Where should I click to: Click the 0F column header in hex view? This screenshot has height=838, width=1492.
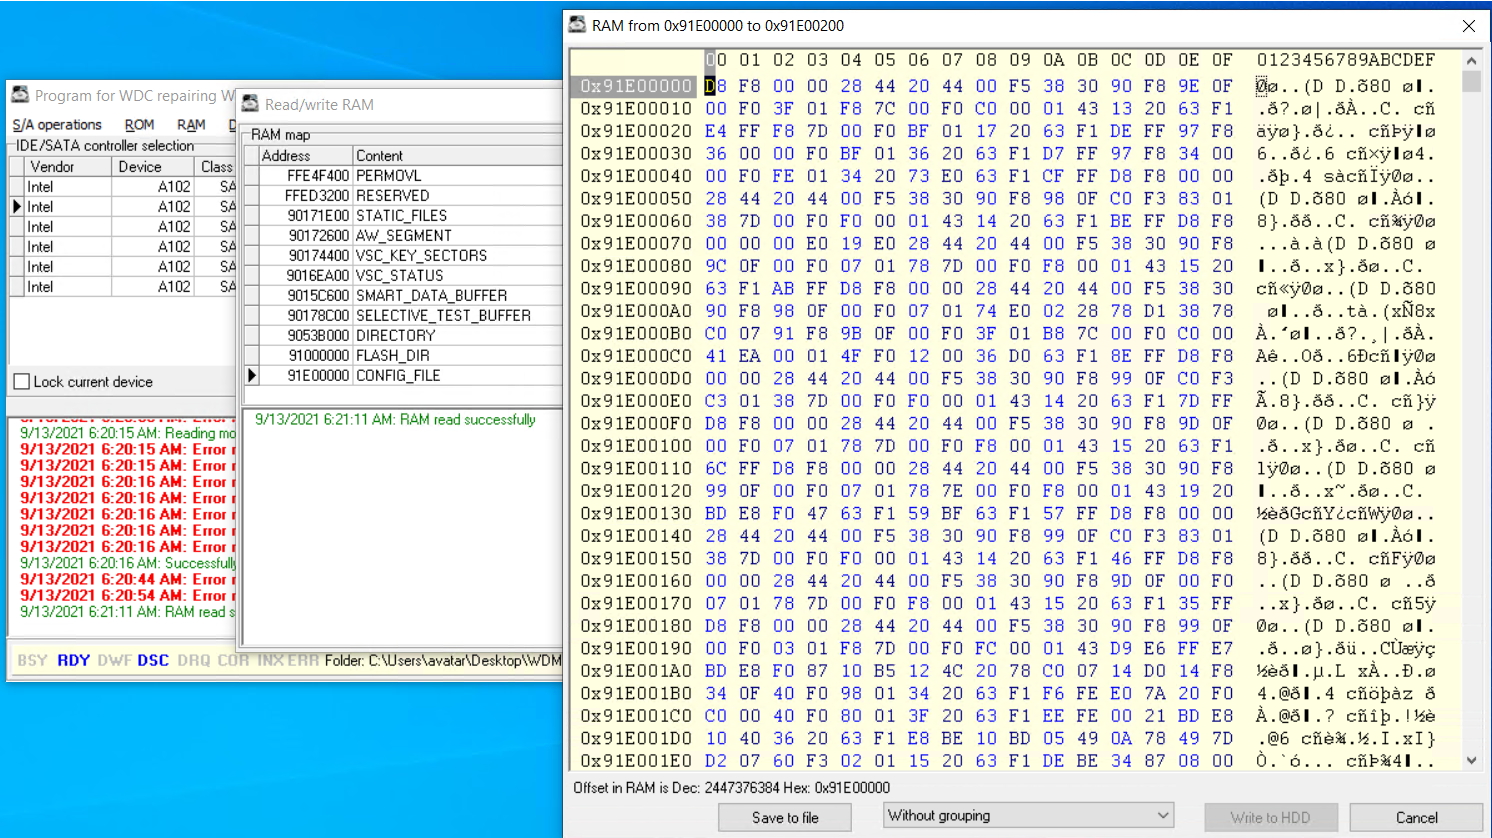pyautogui.click(x=1222, y=60)
